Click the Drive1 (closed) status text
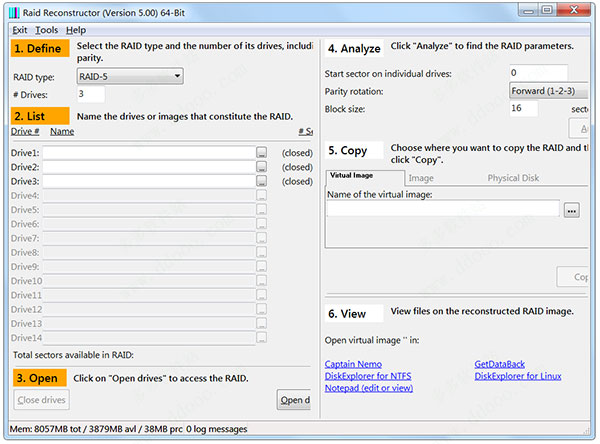 click(297, 153)
